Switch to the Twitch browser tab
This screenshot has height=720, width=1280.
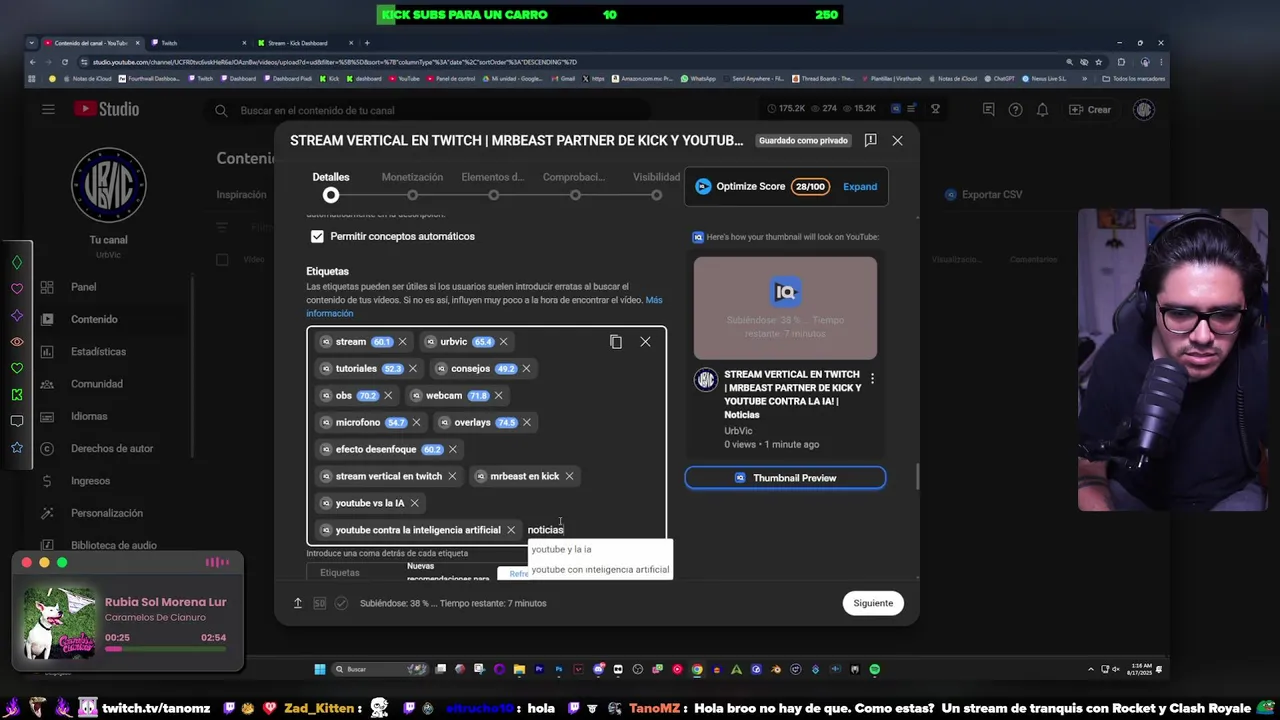click(x=198, y=43)
